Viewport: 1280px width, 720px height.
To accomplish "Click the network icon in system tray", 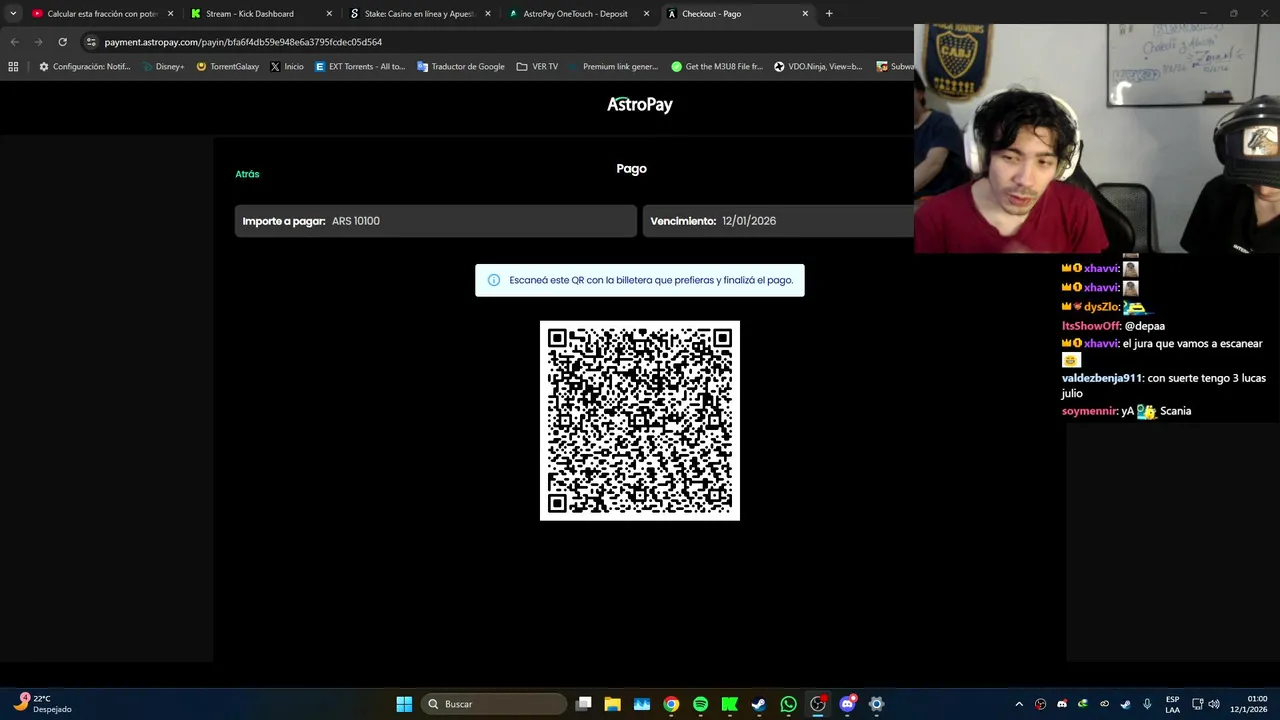I will [1198, 704].
